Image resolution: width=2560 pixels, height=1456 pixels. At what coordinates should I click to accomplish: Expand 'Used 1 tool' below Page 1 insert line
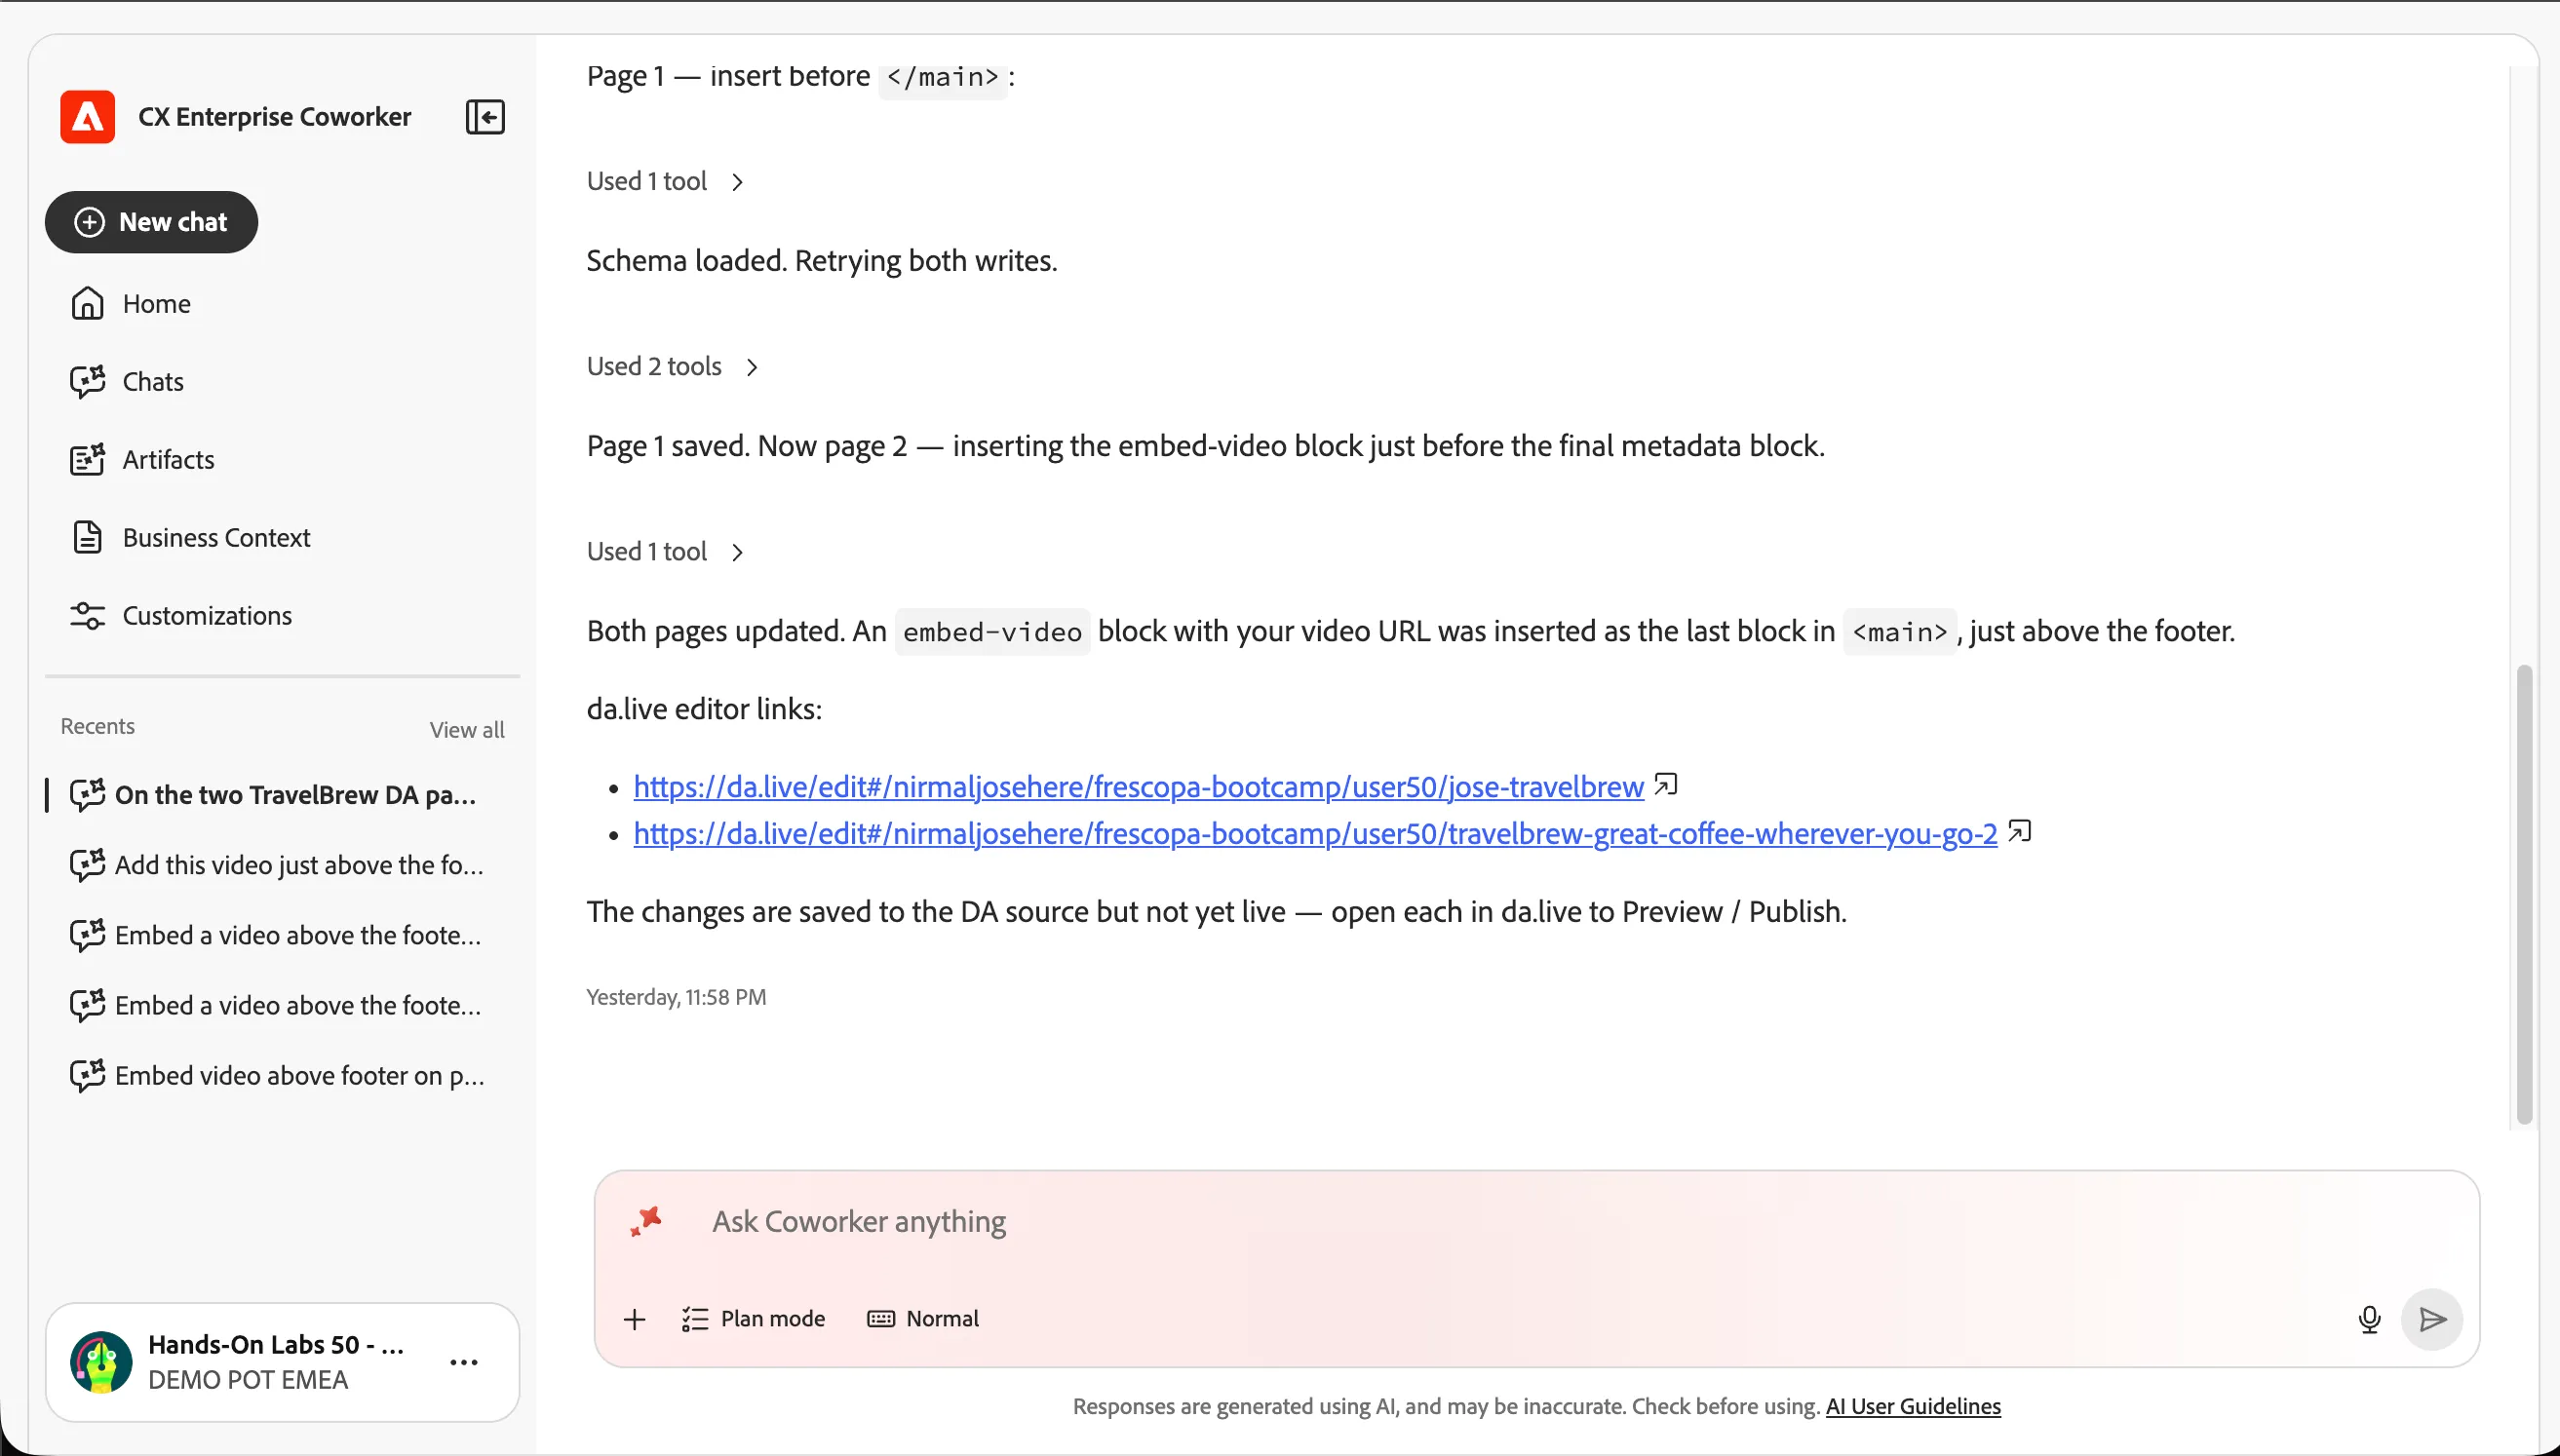point(665,181)
